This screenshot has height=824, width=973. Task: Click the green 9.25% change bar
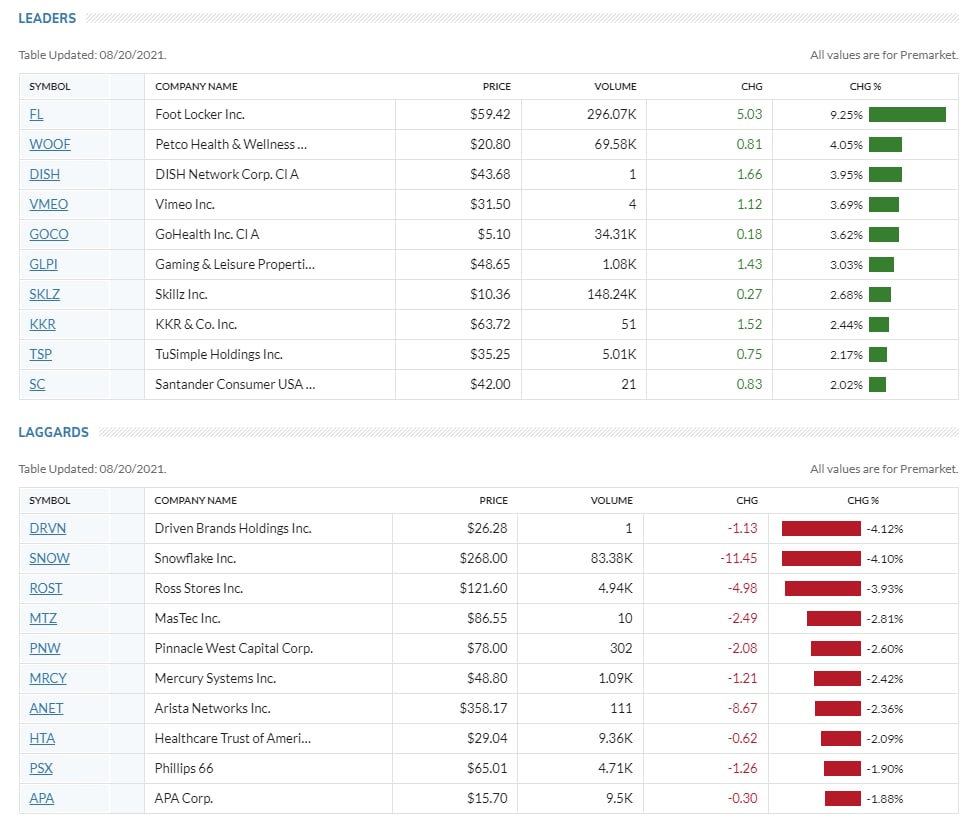click(907, 115)
